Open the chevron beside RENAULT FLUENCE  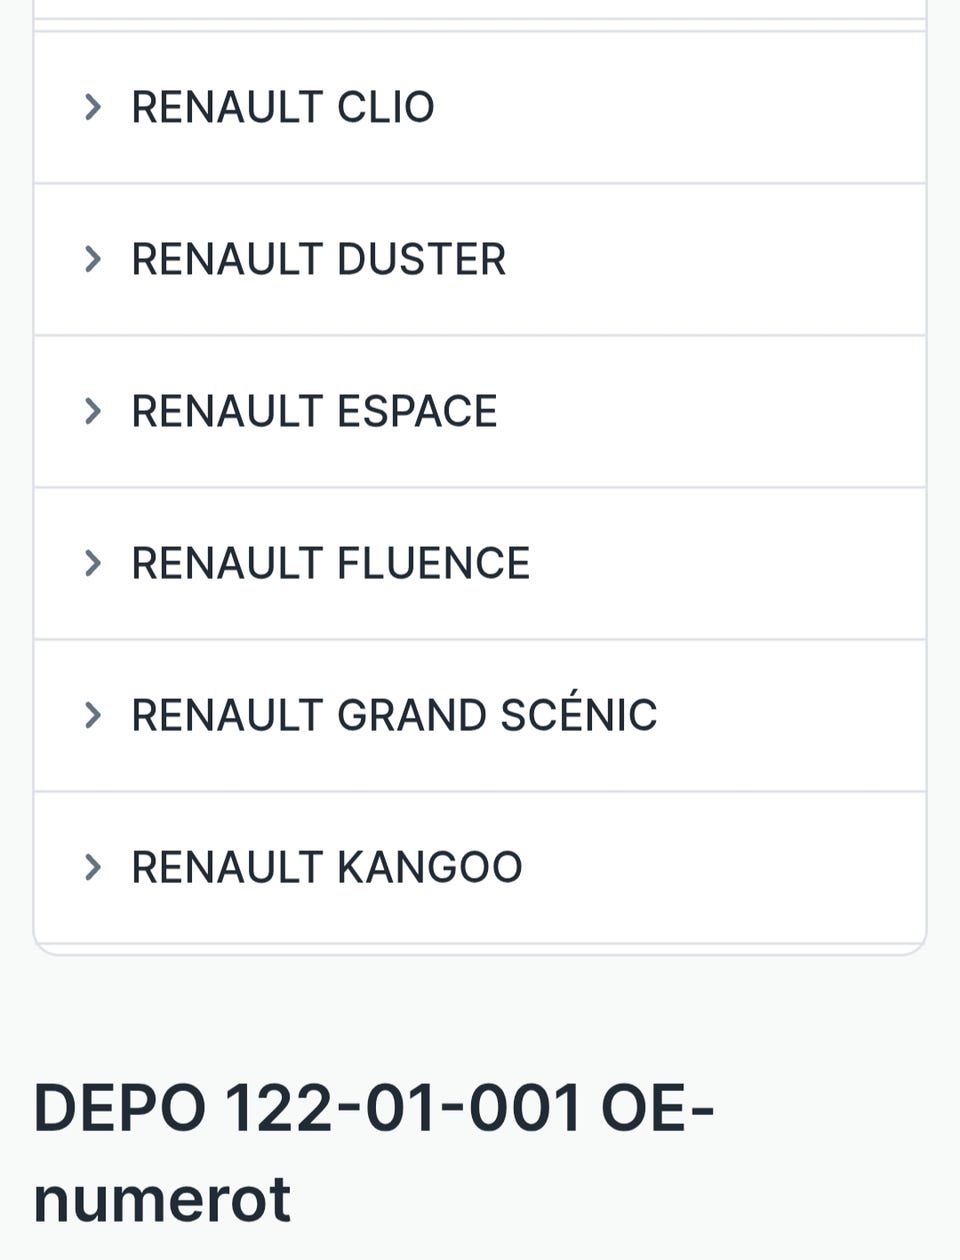93,563
